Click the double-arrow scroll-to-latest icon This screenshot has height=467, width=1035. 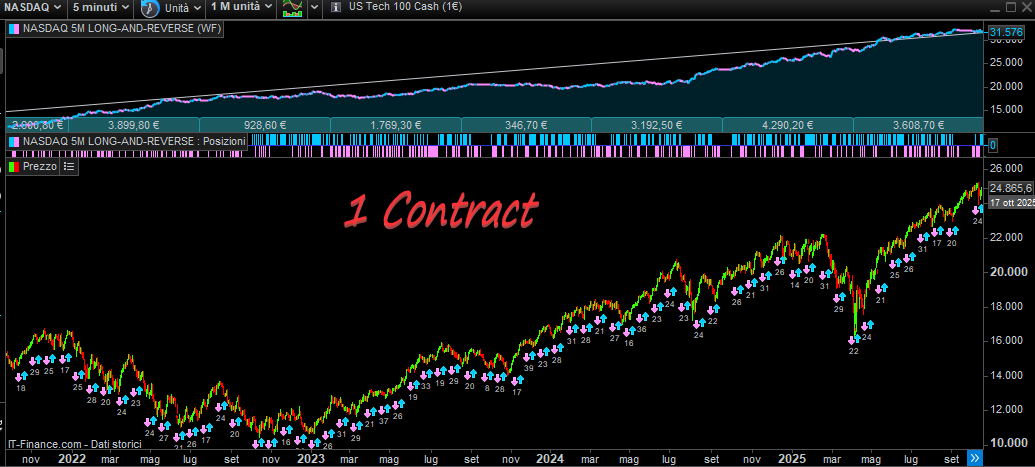(976, 457)
